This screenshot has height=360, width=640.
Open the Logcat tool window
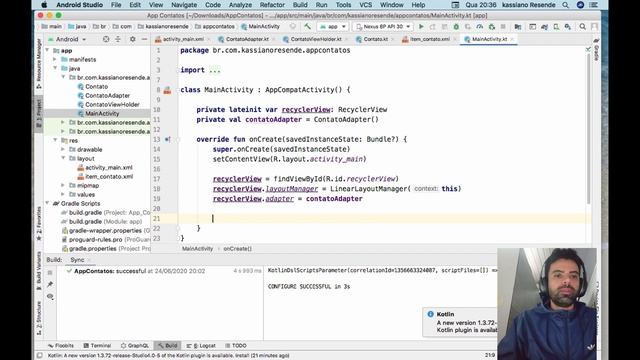click(201, 345)
